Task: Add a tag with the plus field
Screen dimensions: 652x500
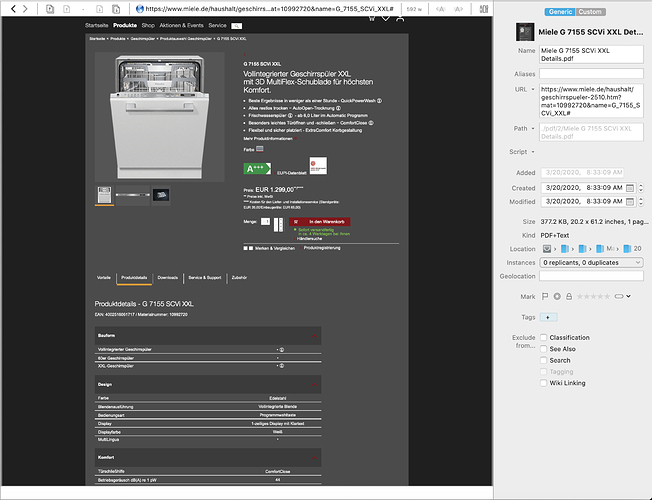Action: (x=548, y=317)
